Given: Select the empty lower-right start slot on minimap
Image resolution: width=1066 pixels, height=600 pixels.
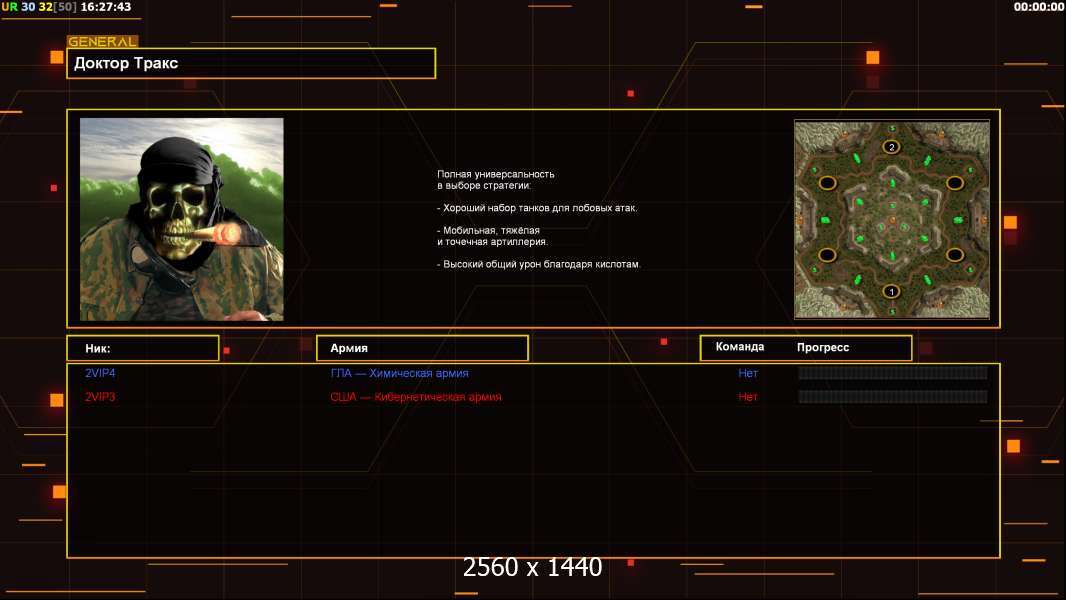Looking at the screenshot, I should click(x=955, y=255).
